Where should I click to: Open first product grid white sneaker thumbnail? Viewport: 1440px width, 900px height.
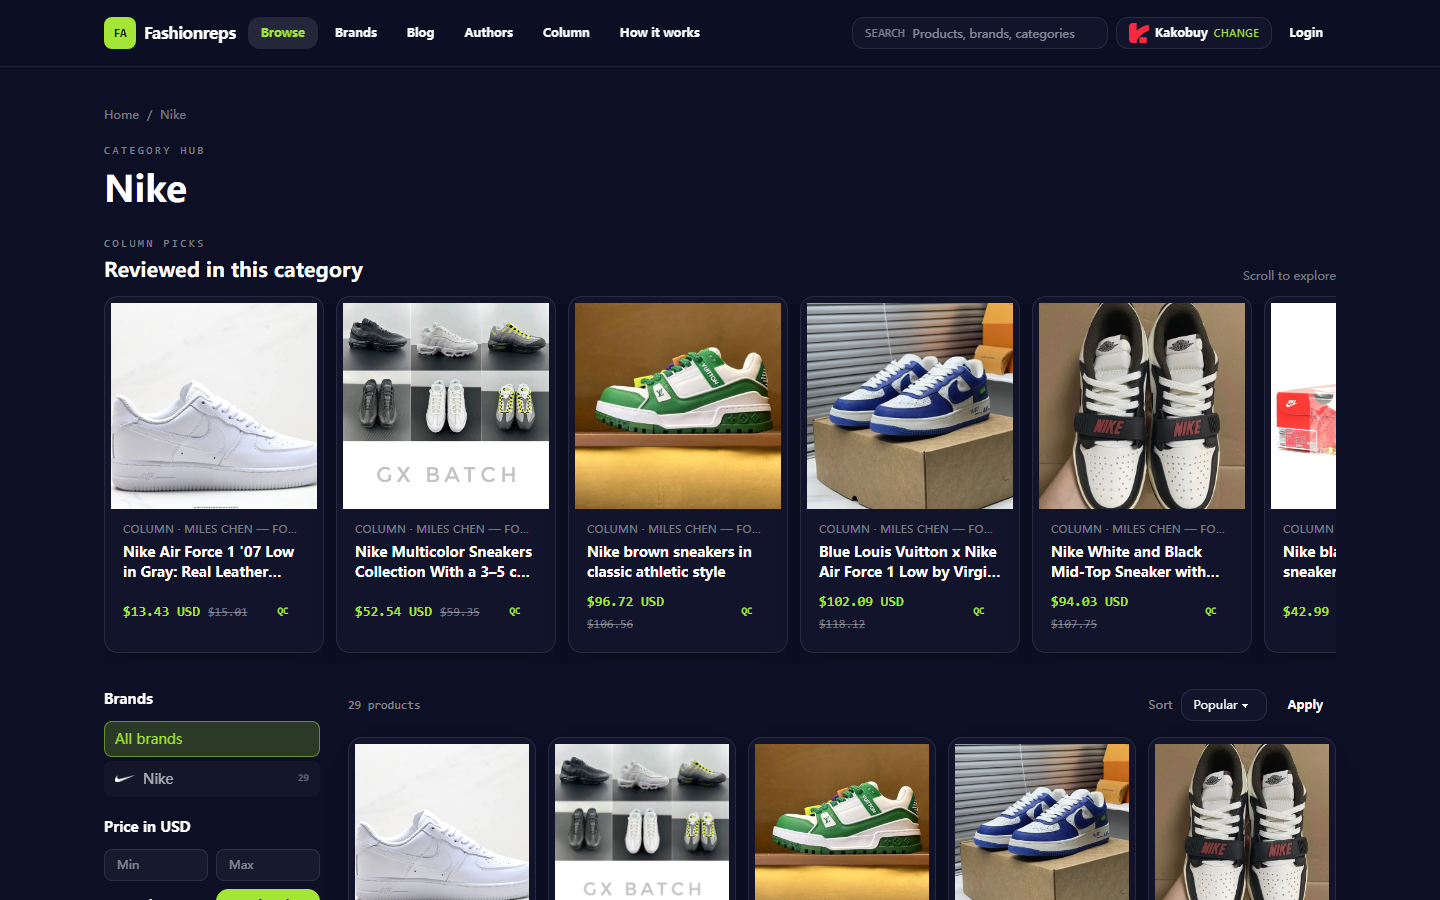(442, 822)
